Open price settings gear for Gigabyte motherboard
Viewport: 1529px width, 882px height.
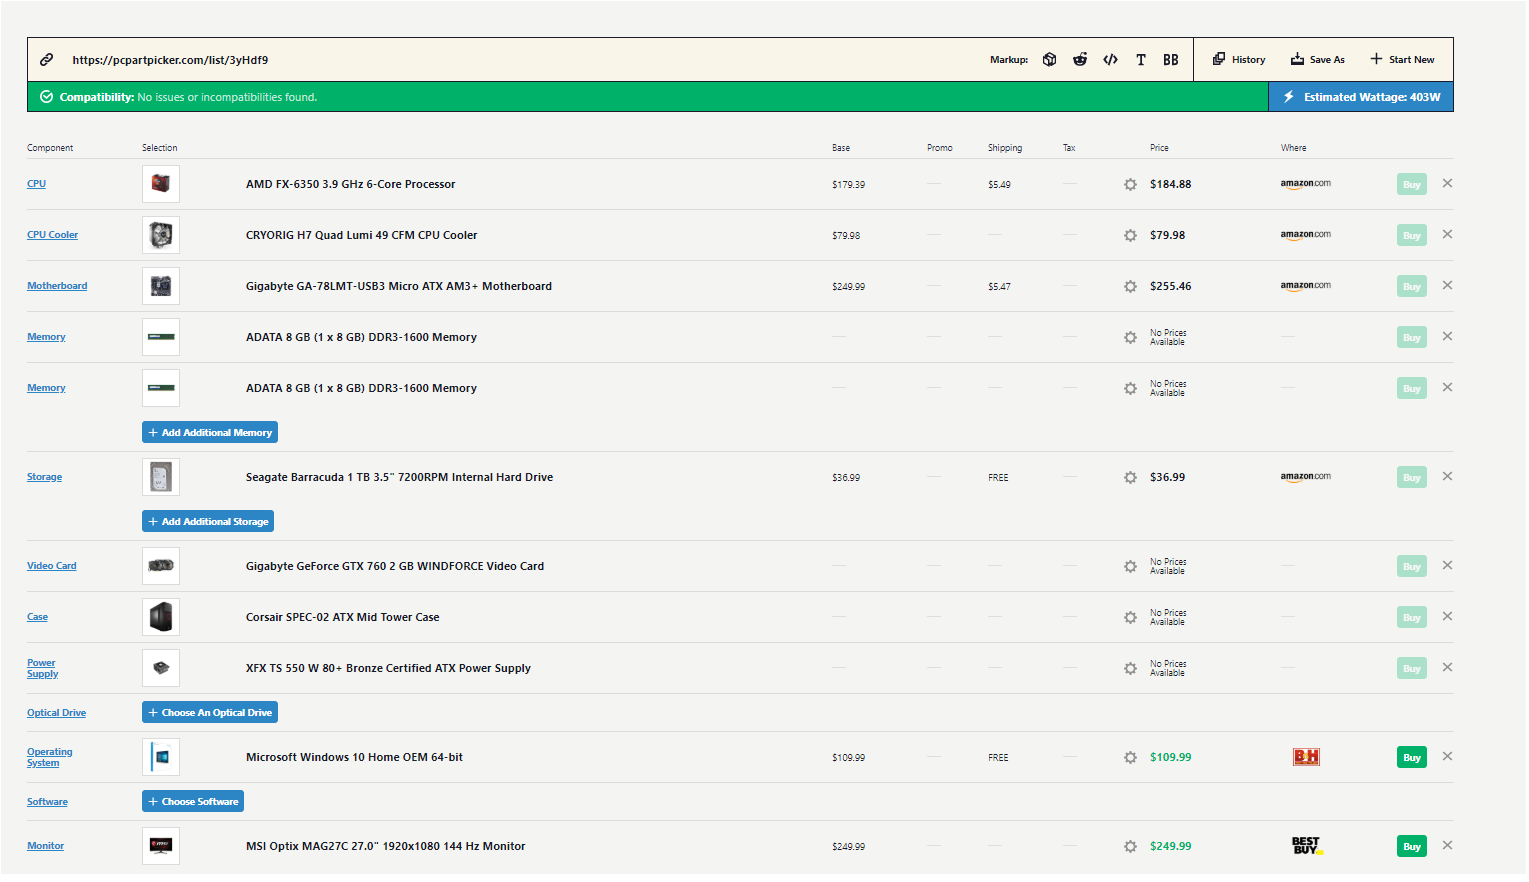coord(1130,287)
